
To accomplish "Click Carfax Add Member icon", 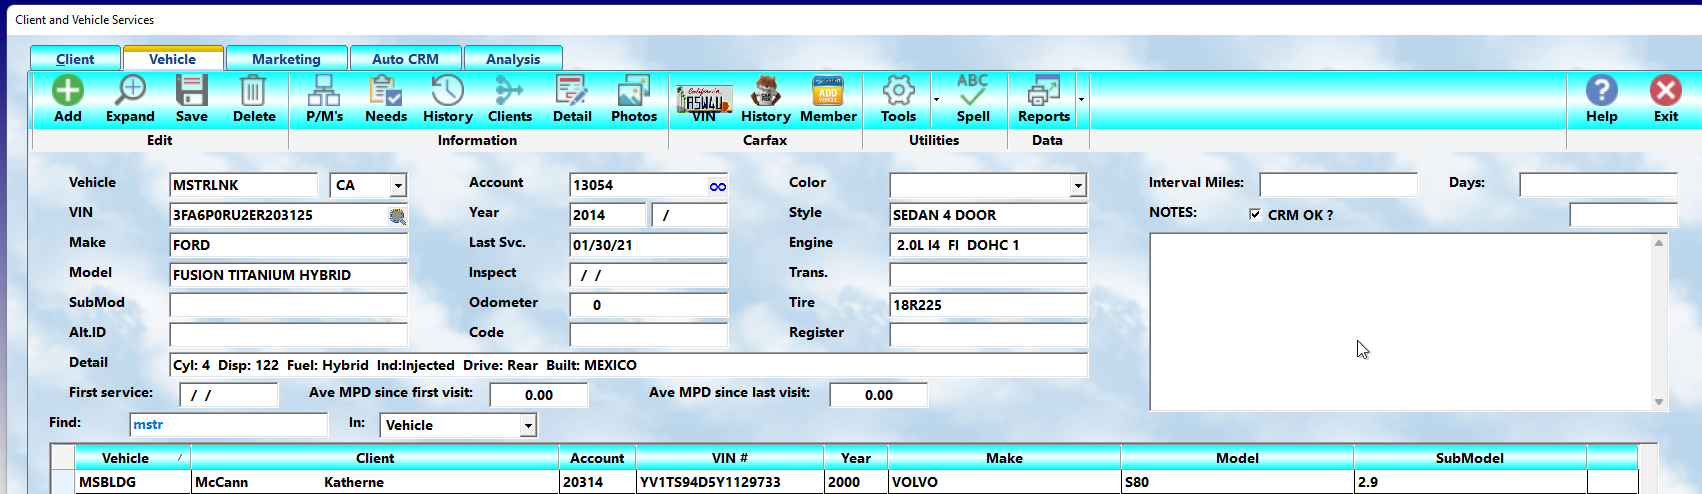I will [828, 91].
